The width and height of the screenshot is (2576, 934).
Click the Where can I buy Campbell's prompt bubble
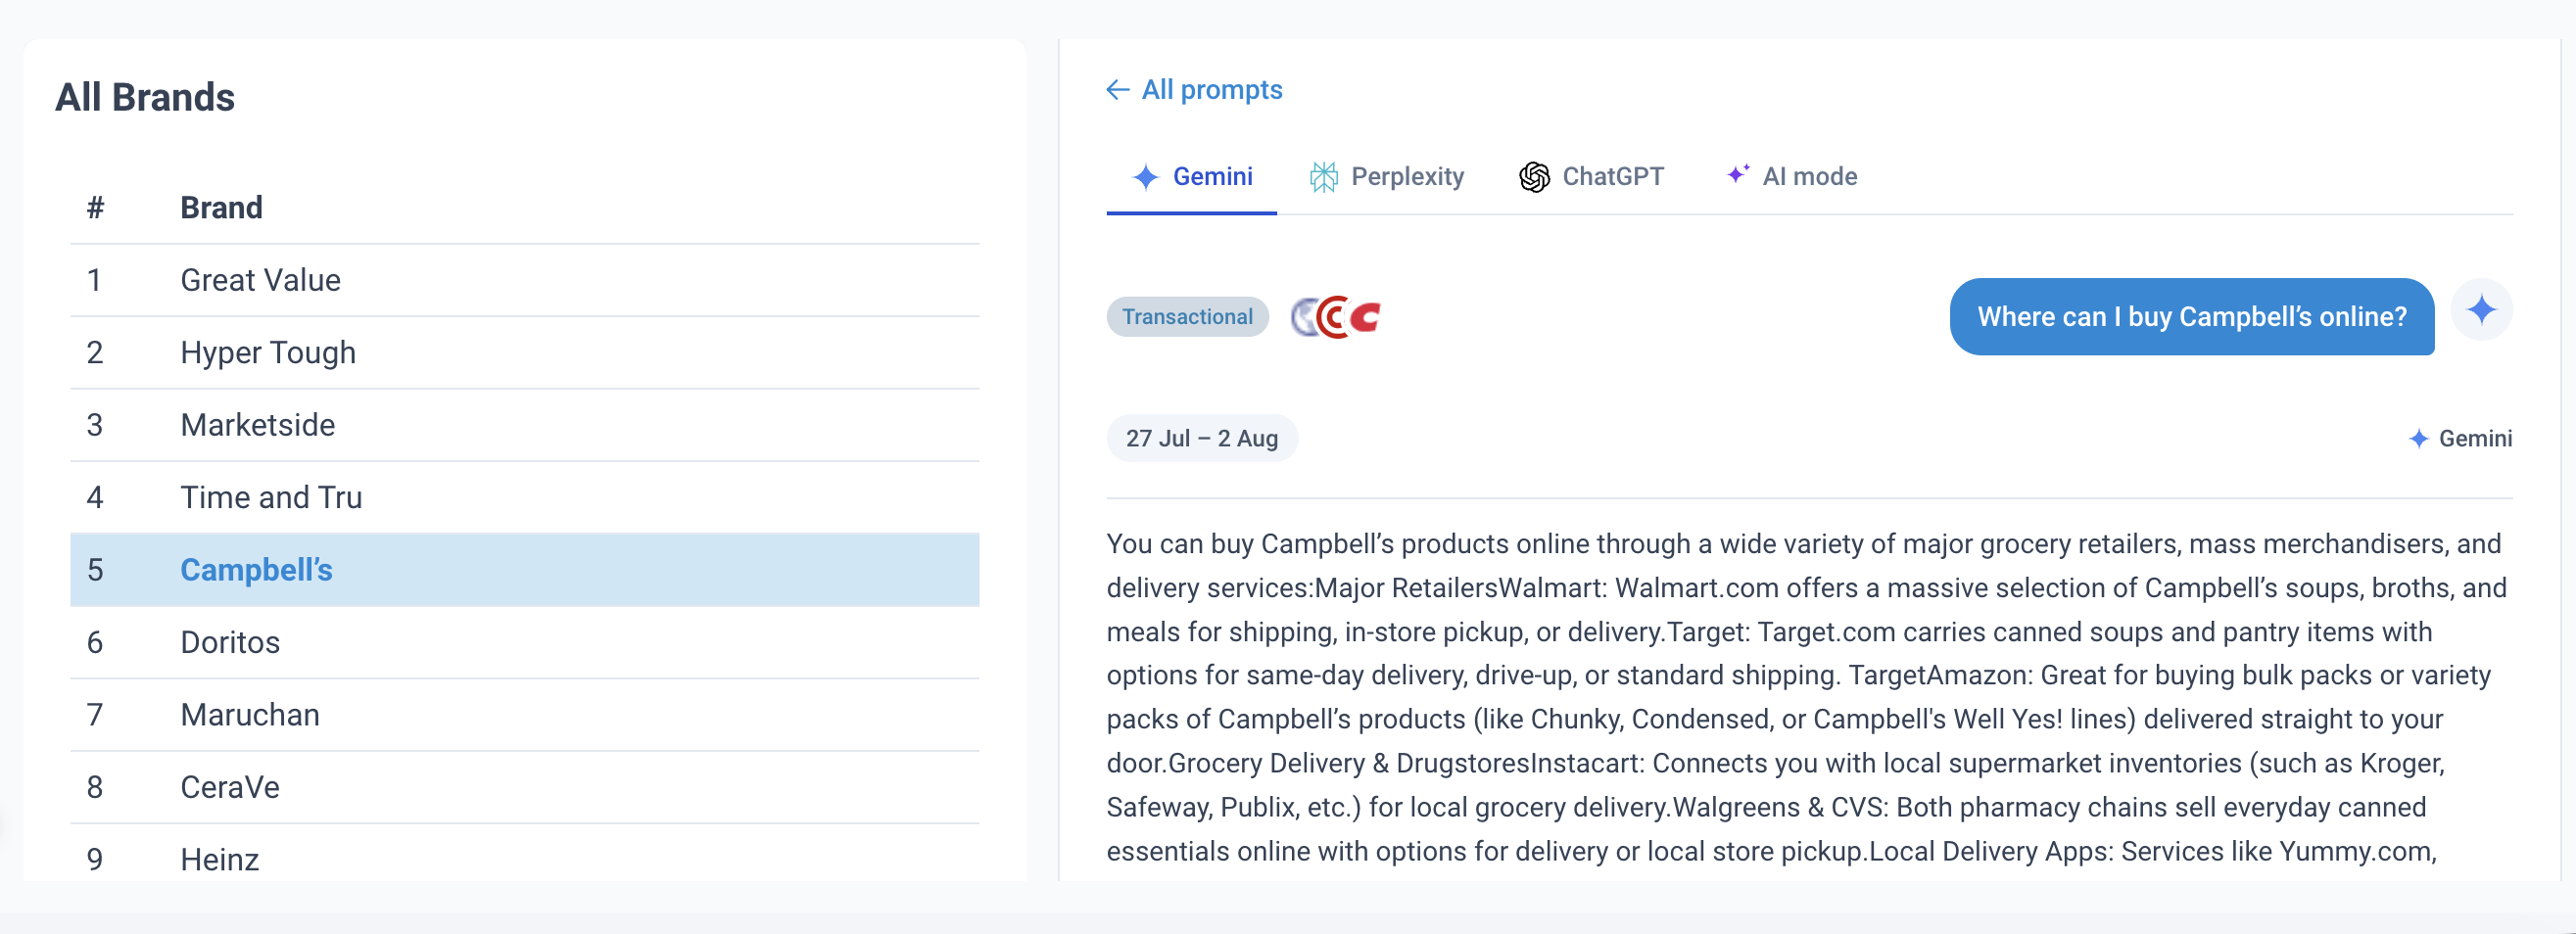[x=2191, y=317]
